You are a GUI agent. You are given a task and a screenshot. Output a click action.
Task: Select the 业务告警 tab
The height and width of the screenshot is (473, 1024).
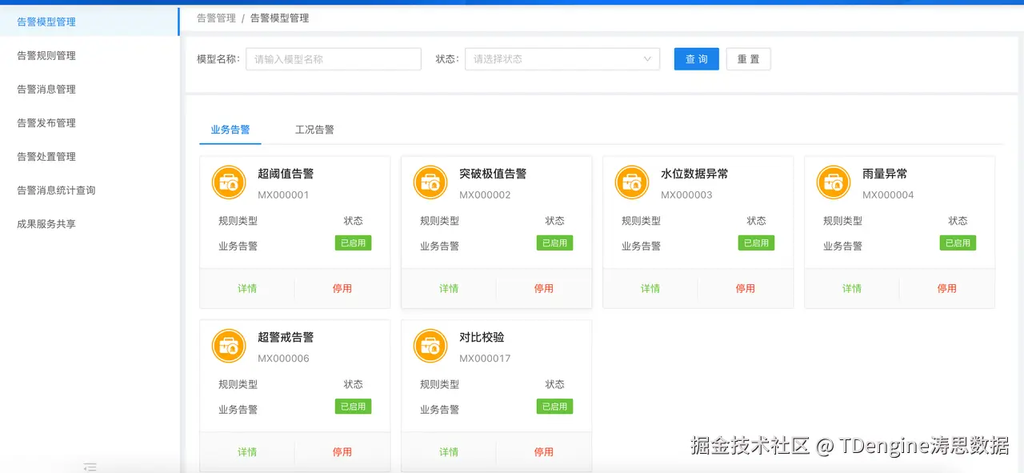pos(230,130)
